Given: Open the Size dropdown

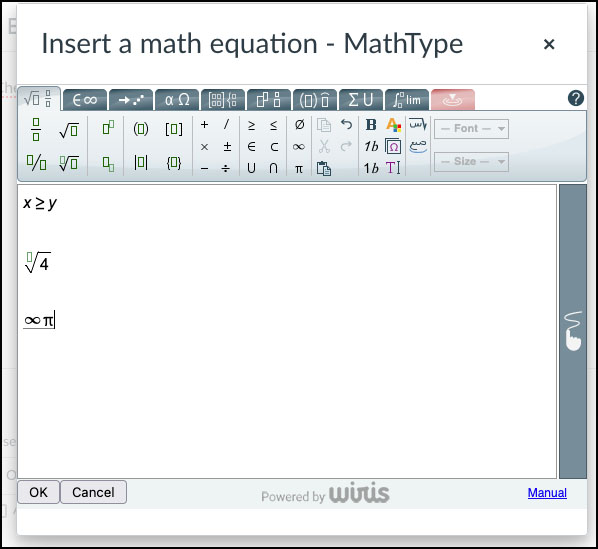Looking at the screenshot, I should [471, 162].
